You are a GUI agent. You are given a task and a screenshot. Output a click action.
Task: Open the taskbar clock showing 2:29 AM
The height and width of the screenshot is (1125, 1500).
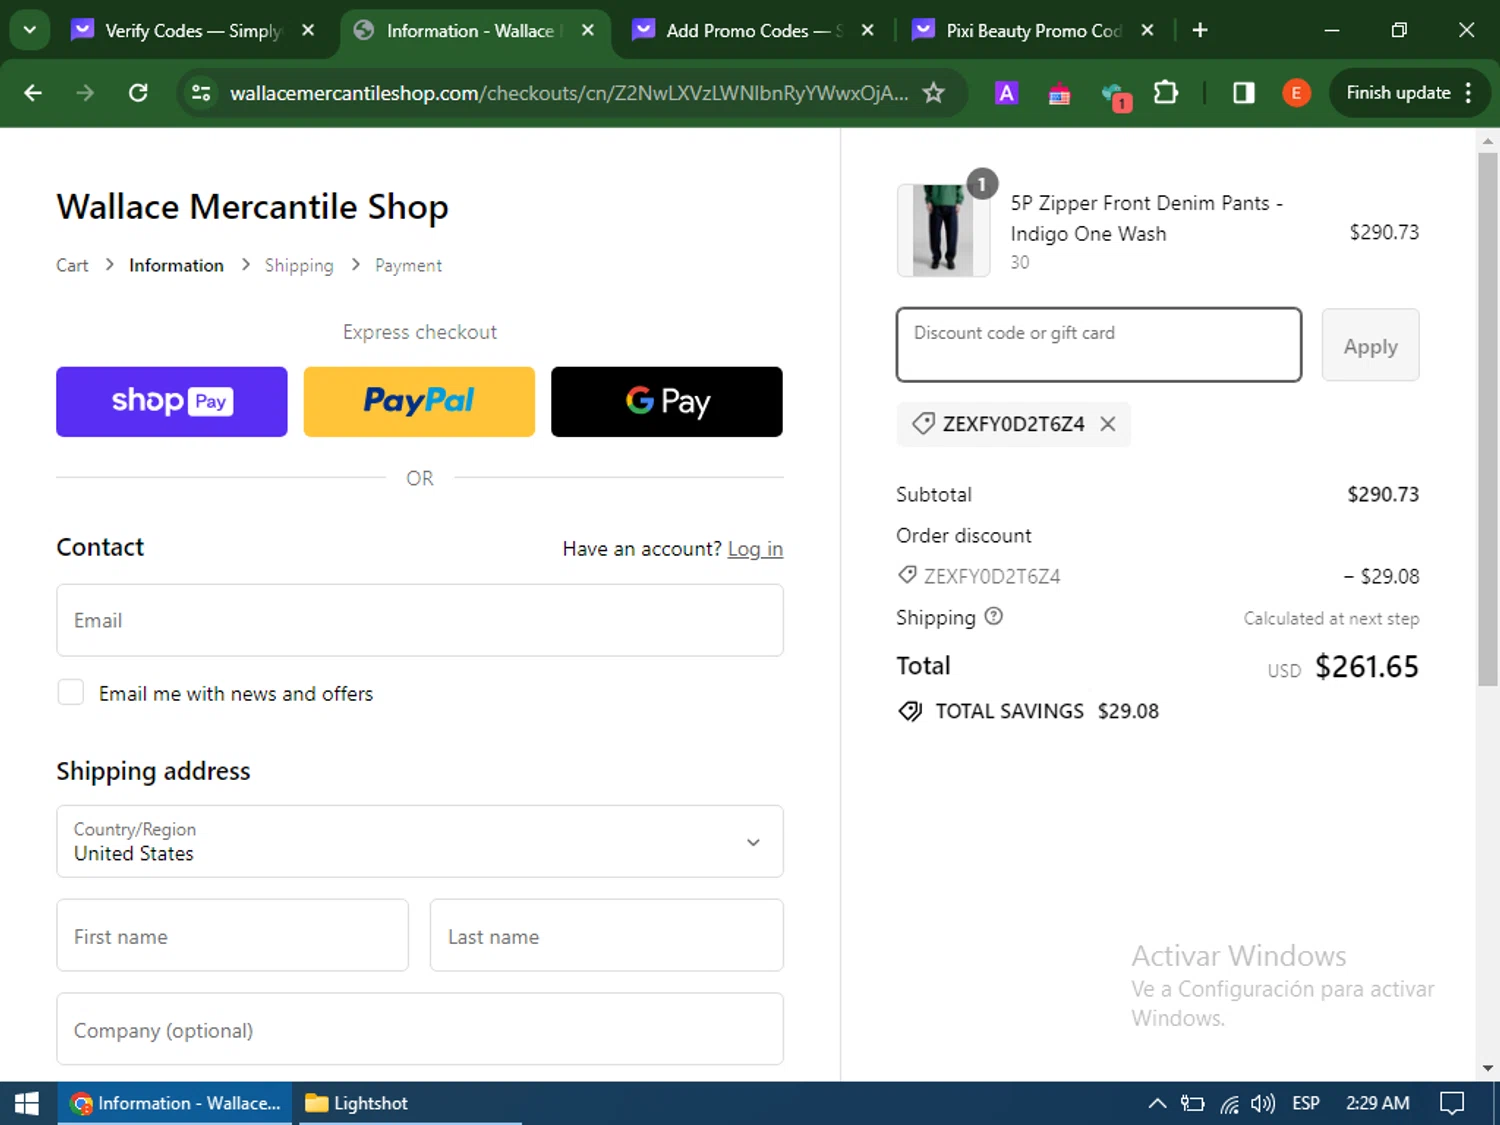coord(1377,1103)
